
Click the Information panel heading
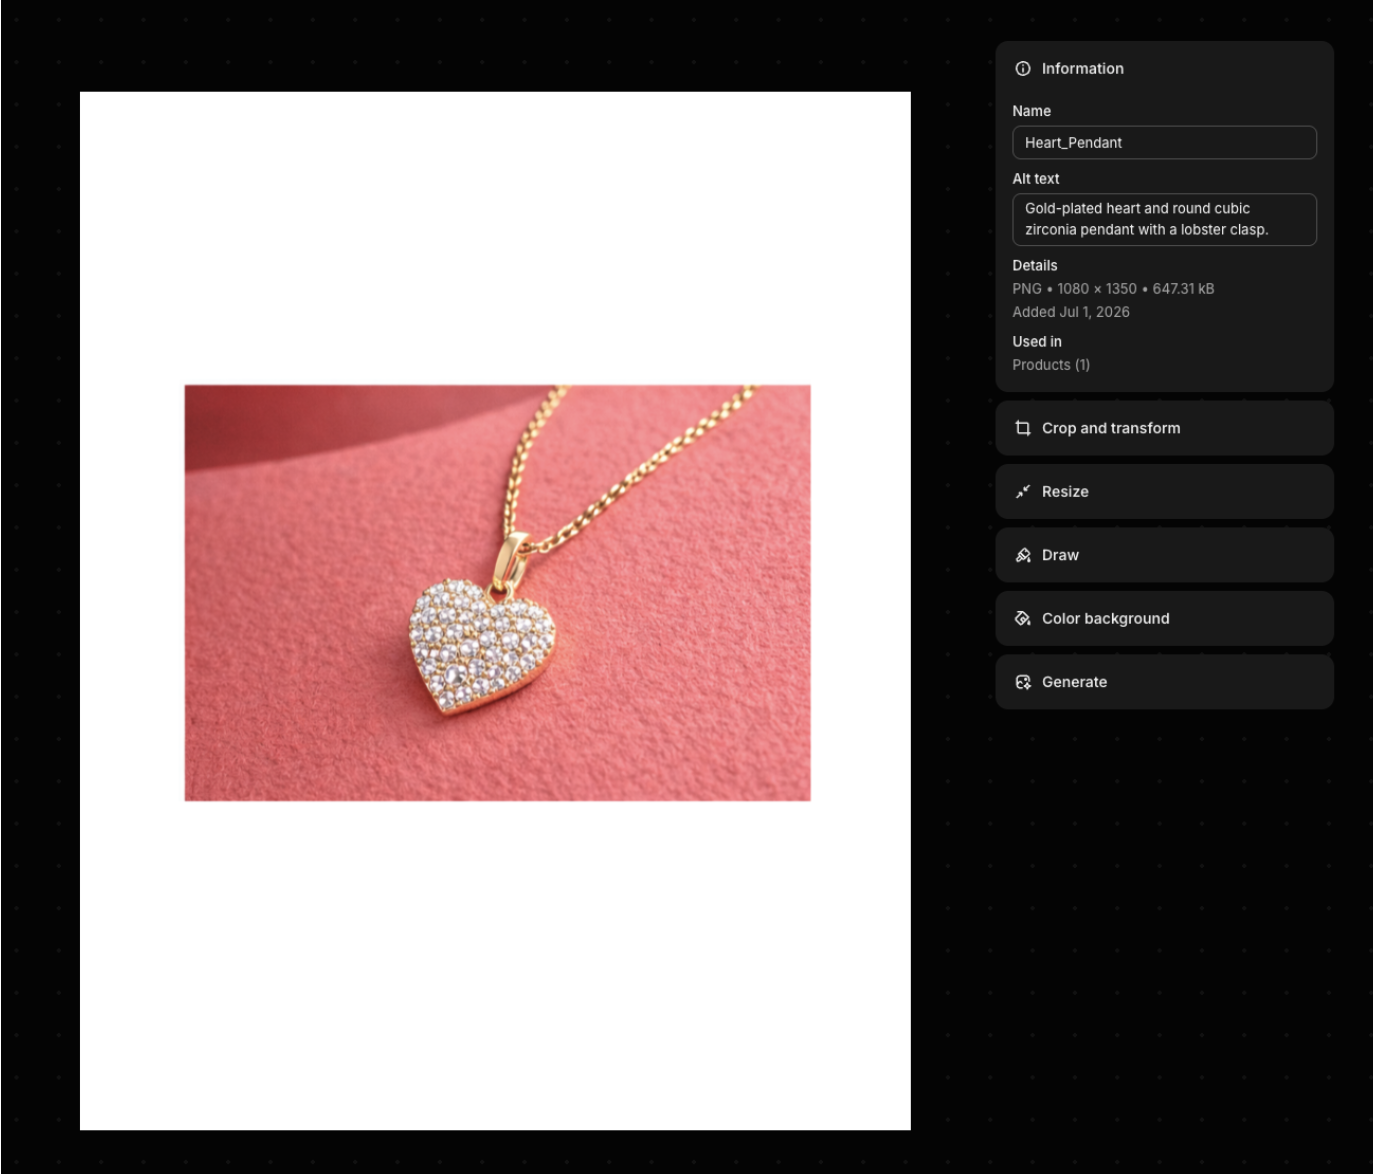(1082, 69)
